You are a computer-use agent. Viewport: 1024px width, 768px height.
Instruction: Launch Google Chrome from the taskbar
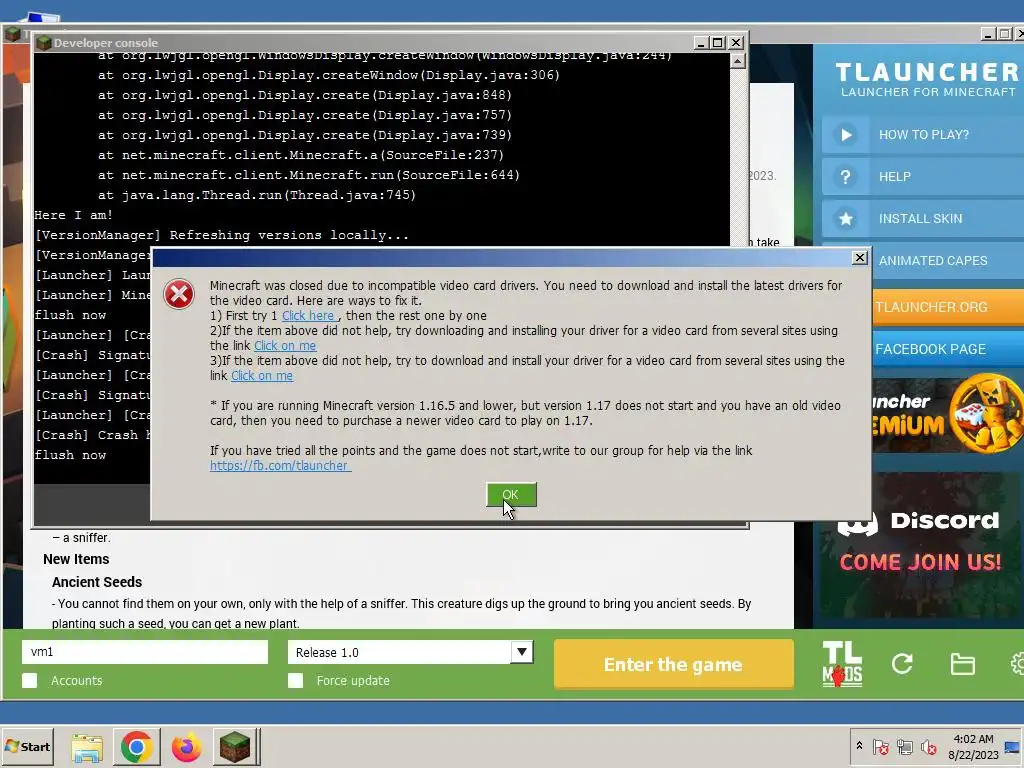[x=136, y=747]
